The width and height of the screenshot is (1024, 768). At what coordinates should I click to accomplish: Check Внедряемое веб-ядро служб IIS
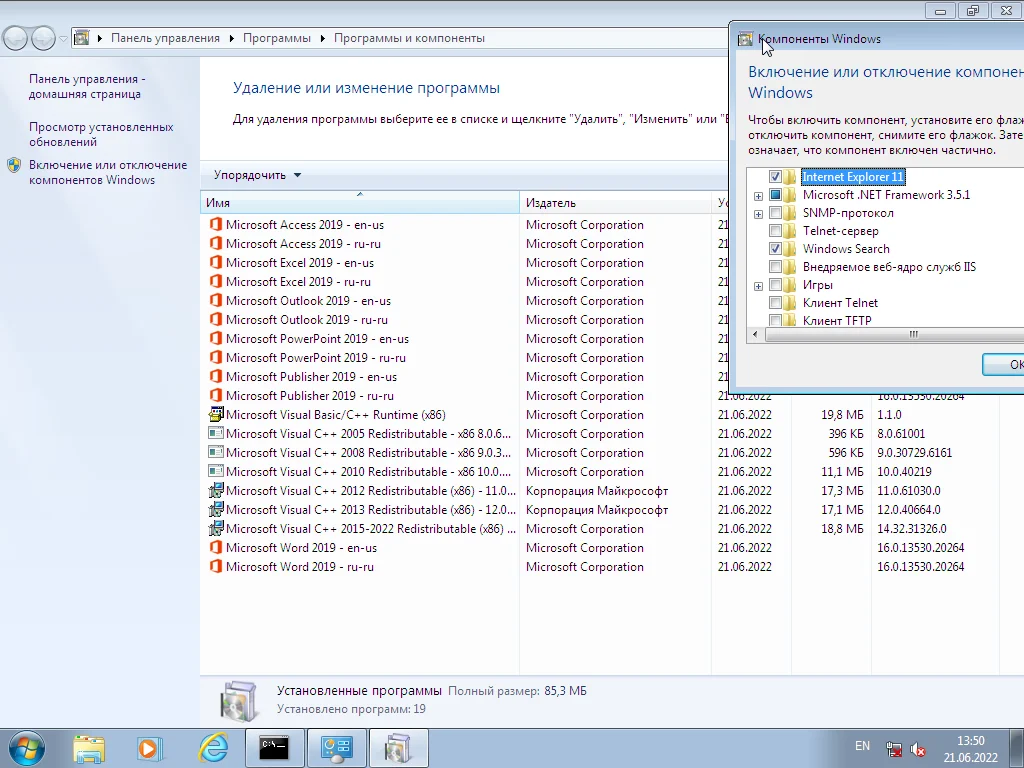click(x=775, y=266)
